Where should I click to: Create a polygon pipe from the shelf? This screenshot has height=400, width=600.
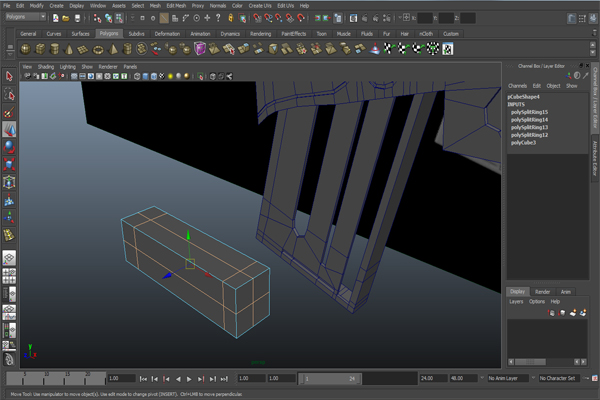(127, 49)
